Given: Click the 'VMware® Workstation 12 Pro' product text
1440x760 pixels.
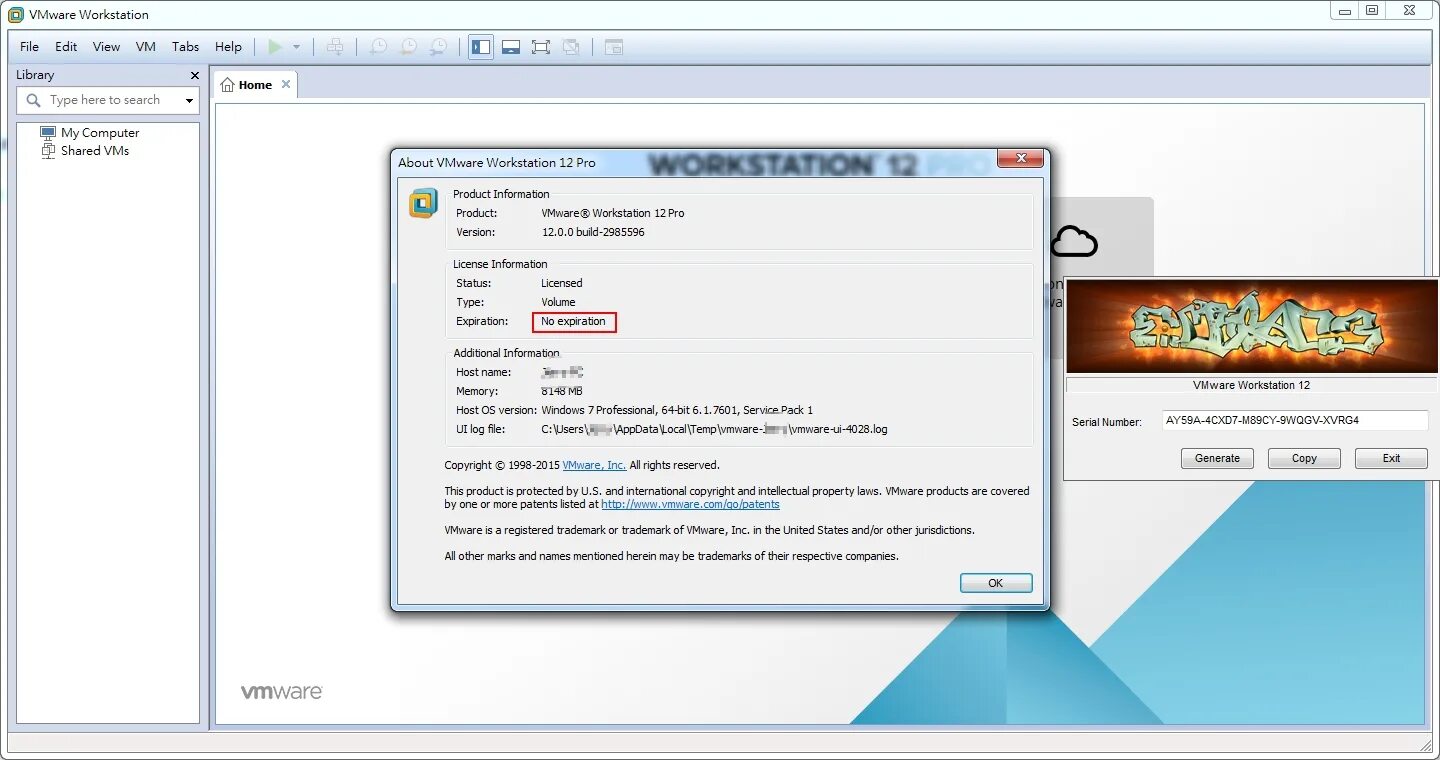Looking at the screenshot, I should click(x=613, y=213).
